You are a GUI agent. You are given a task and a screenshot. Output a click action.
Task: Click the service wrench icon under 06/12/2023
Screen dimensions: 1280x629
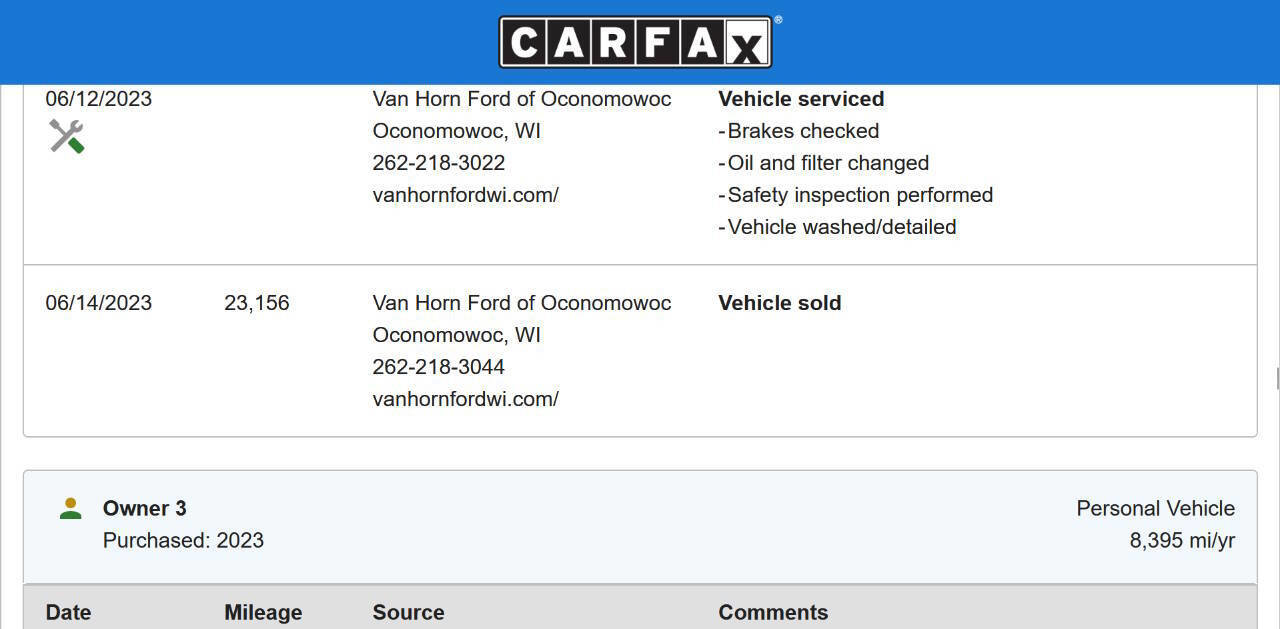[67, 136]
